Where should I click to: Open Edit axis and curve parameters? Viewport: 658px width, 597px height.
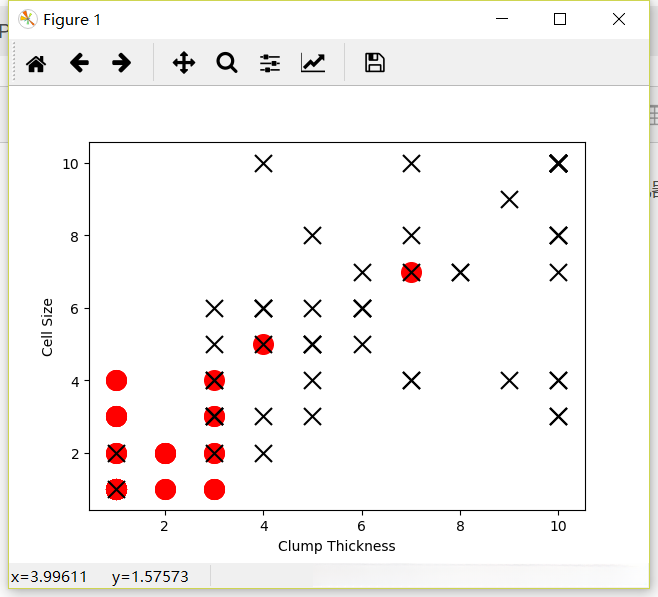tap(313, 63)
